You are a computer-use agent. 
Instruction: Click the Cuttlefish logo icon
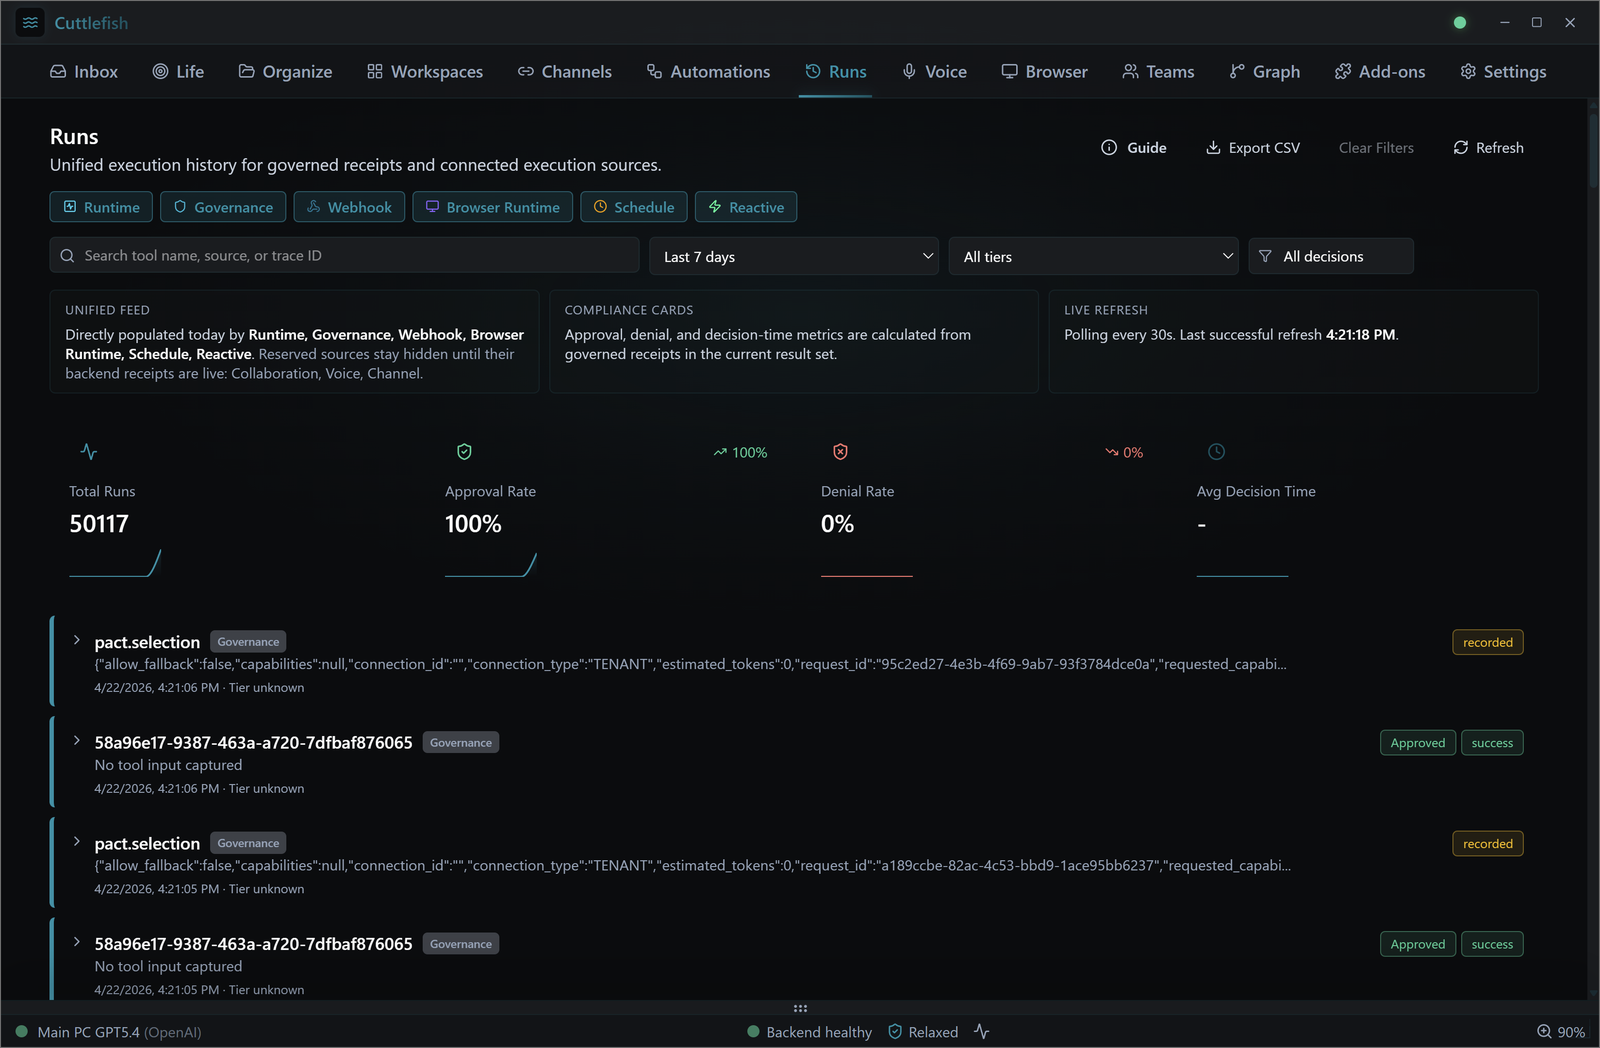click(29, 22)
